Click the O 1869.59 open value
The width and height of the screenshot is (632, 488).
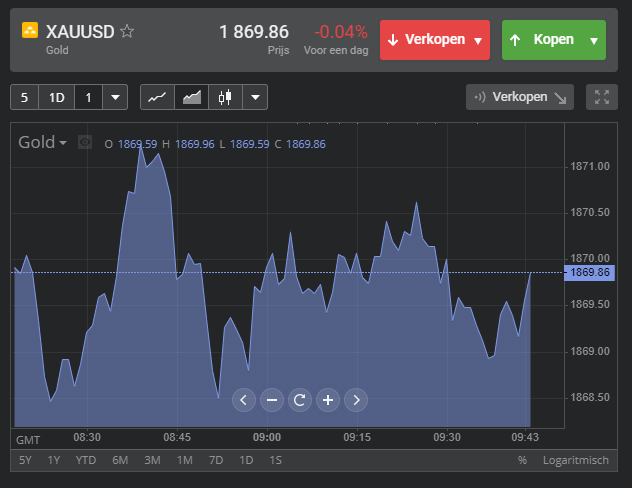coord(131,144)
